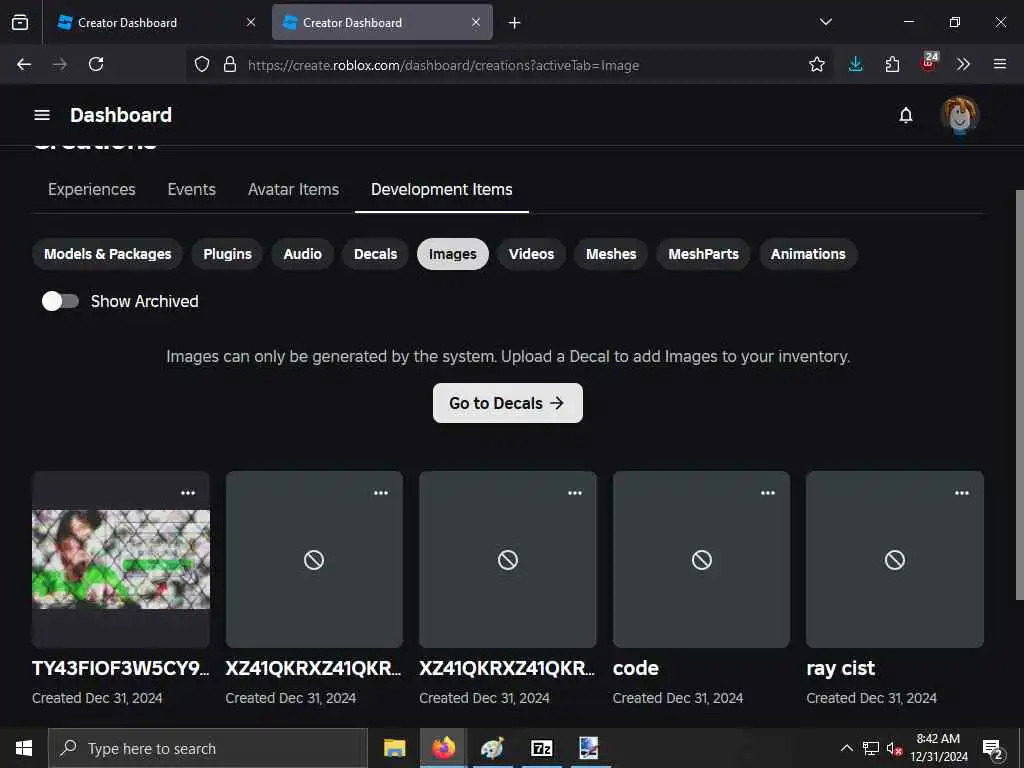Bookmark this page with the star icon
Image resolution: width=1024 pixels, height=768 pixels.
[816, 64]
